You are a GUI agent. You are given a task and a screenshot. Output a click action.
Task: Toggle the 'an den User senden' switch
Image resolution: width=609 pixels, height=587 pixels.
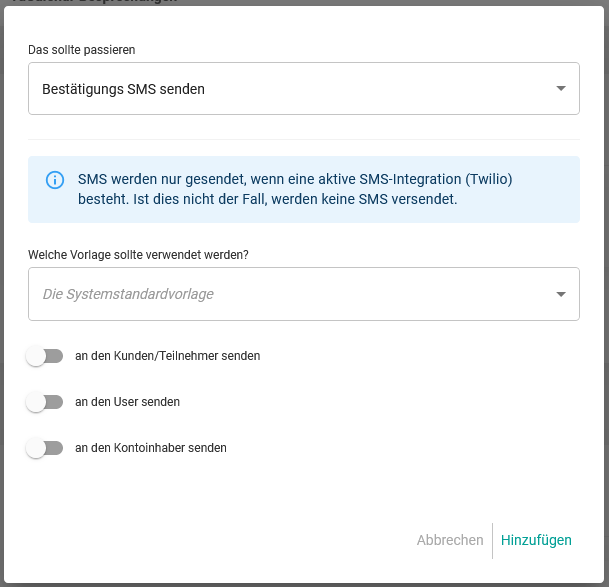[44, 402]
